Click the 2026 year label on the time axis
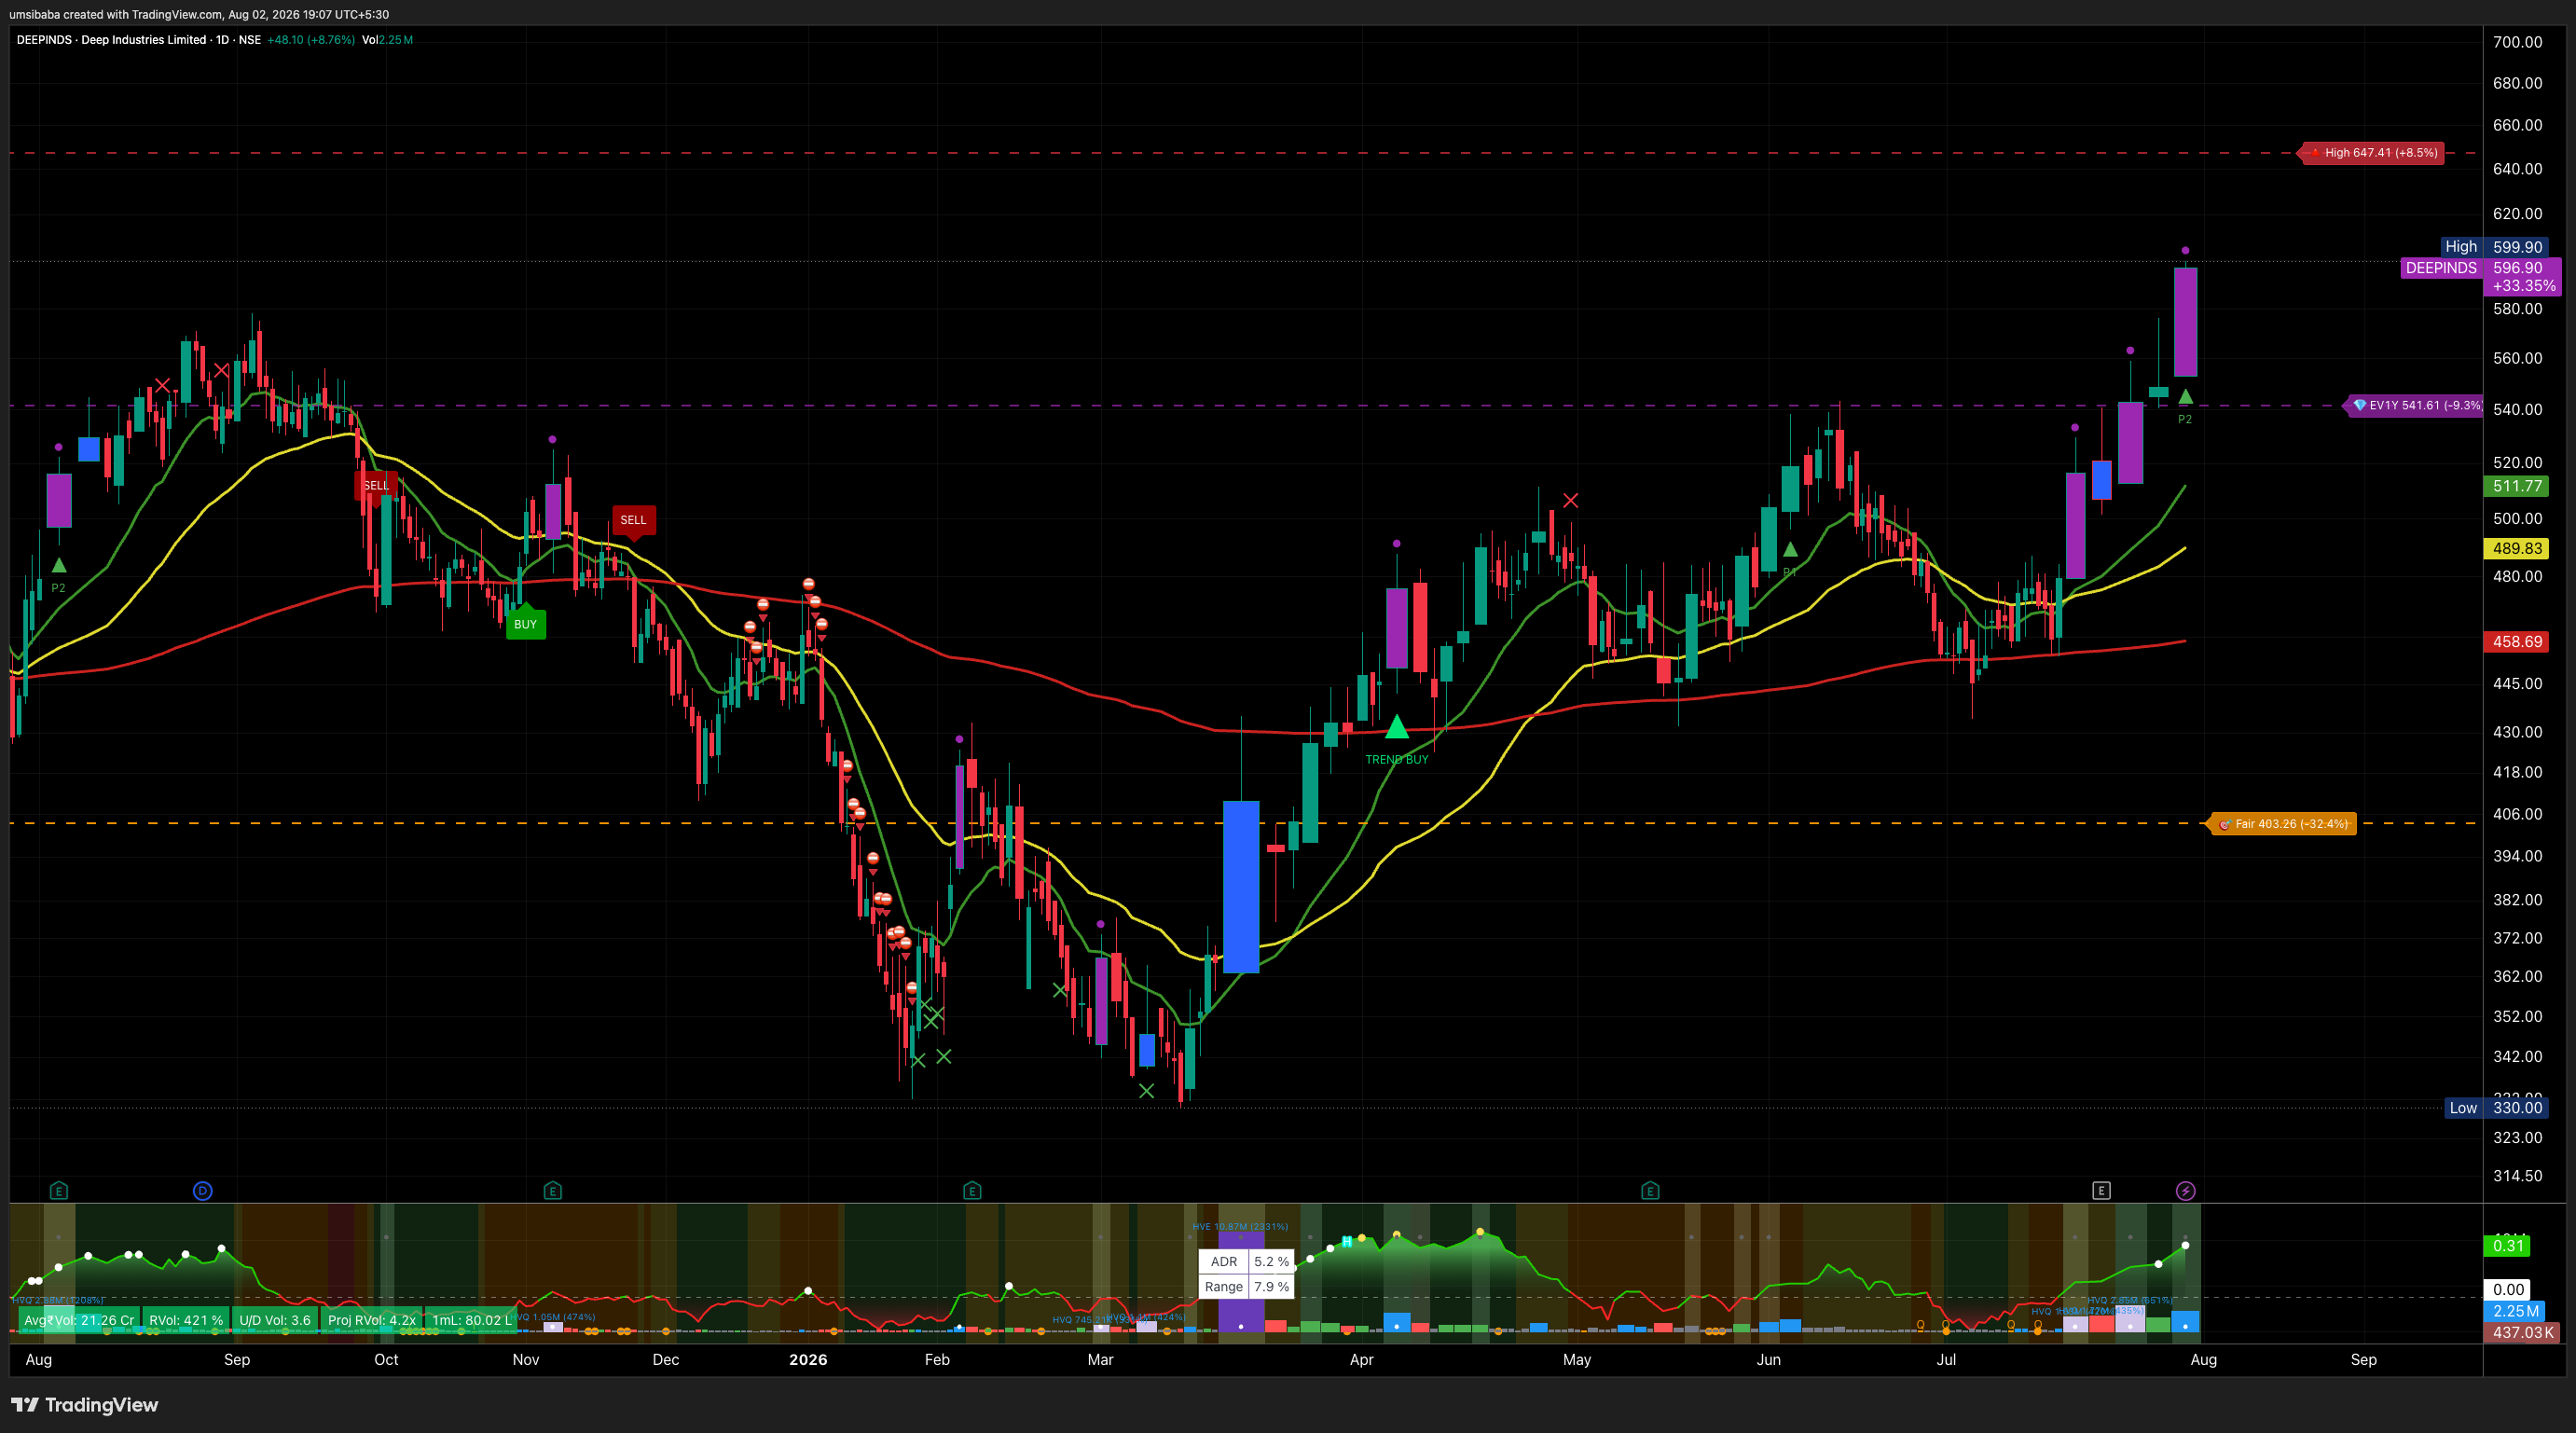This screenshot has height=1433, width=2576. point(808,1360)
